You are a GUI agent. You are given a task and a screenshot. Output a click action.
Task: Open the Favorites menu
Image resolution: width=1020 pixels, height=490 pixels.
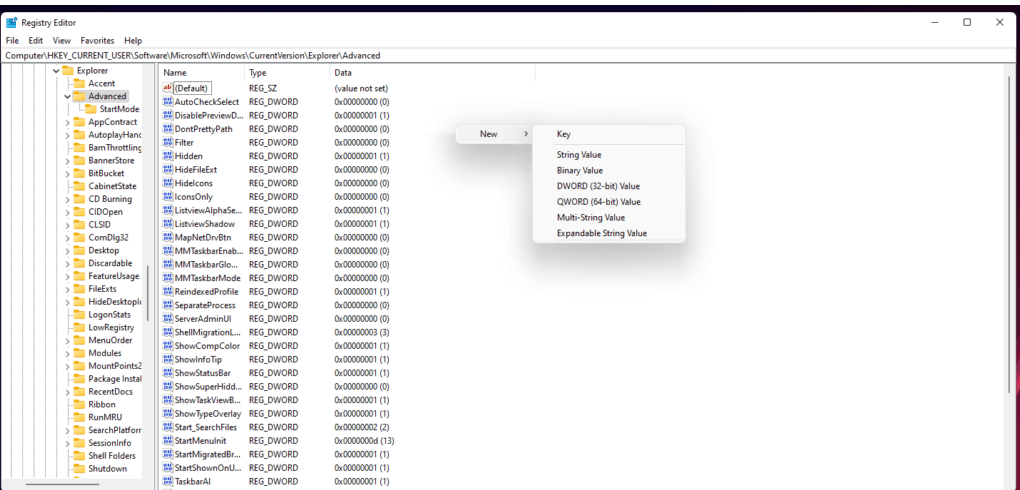(97, 40)
